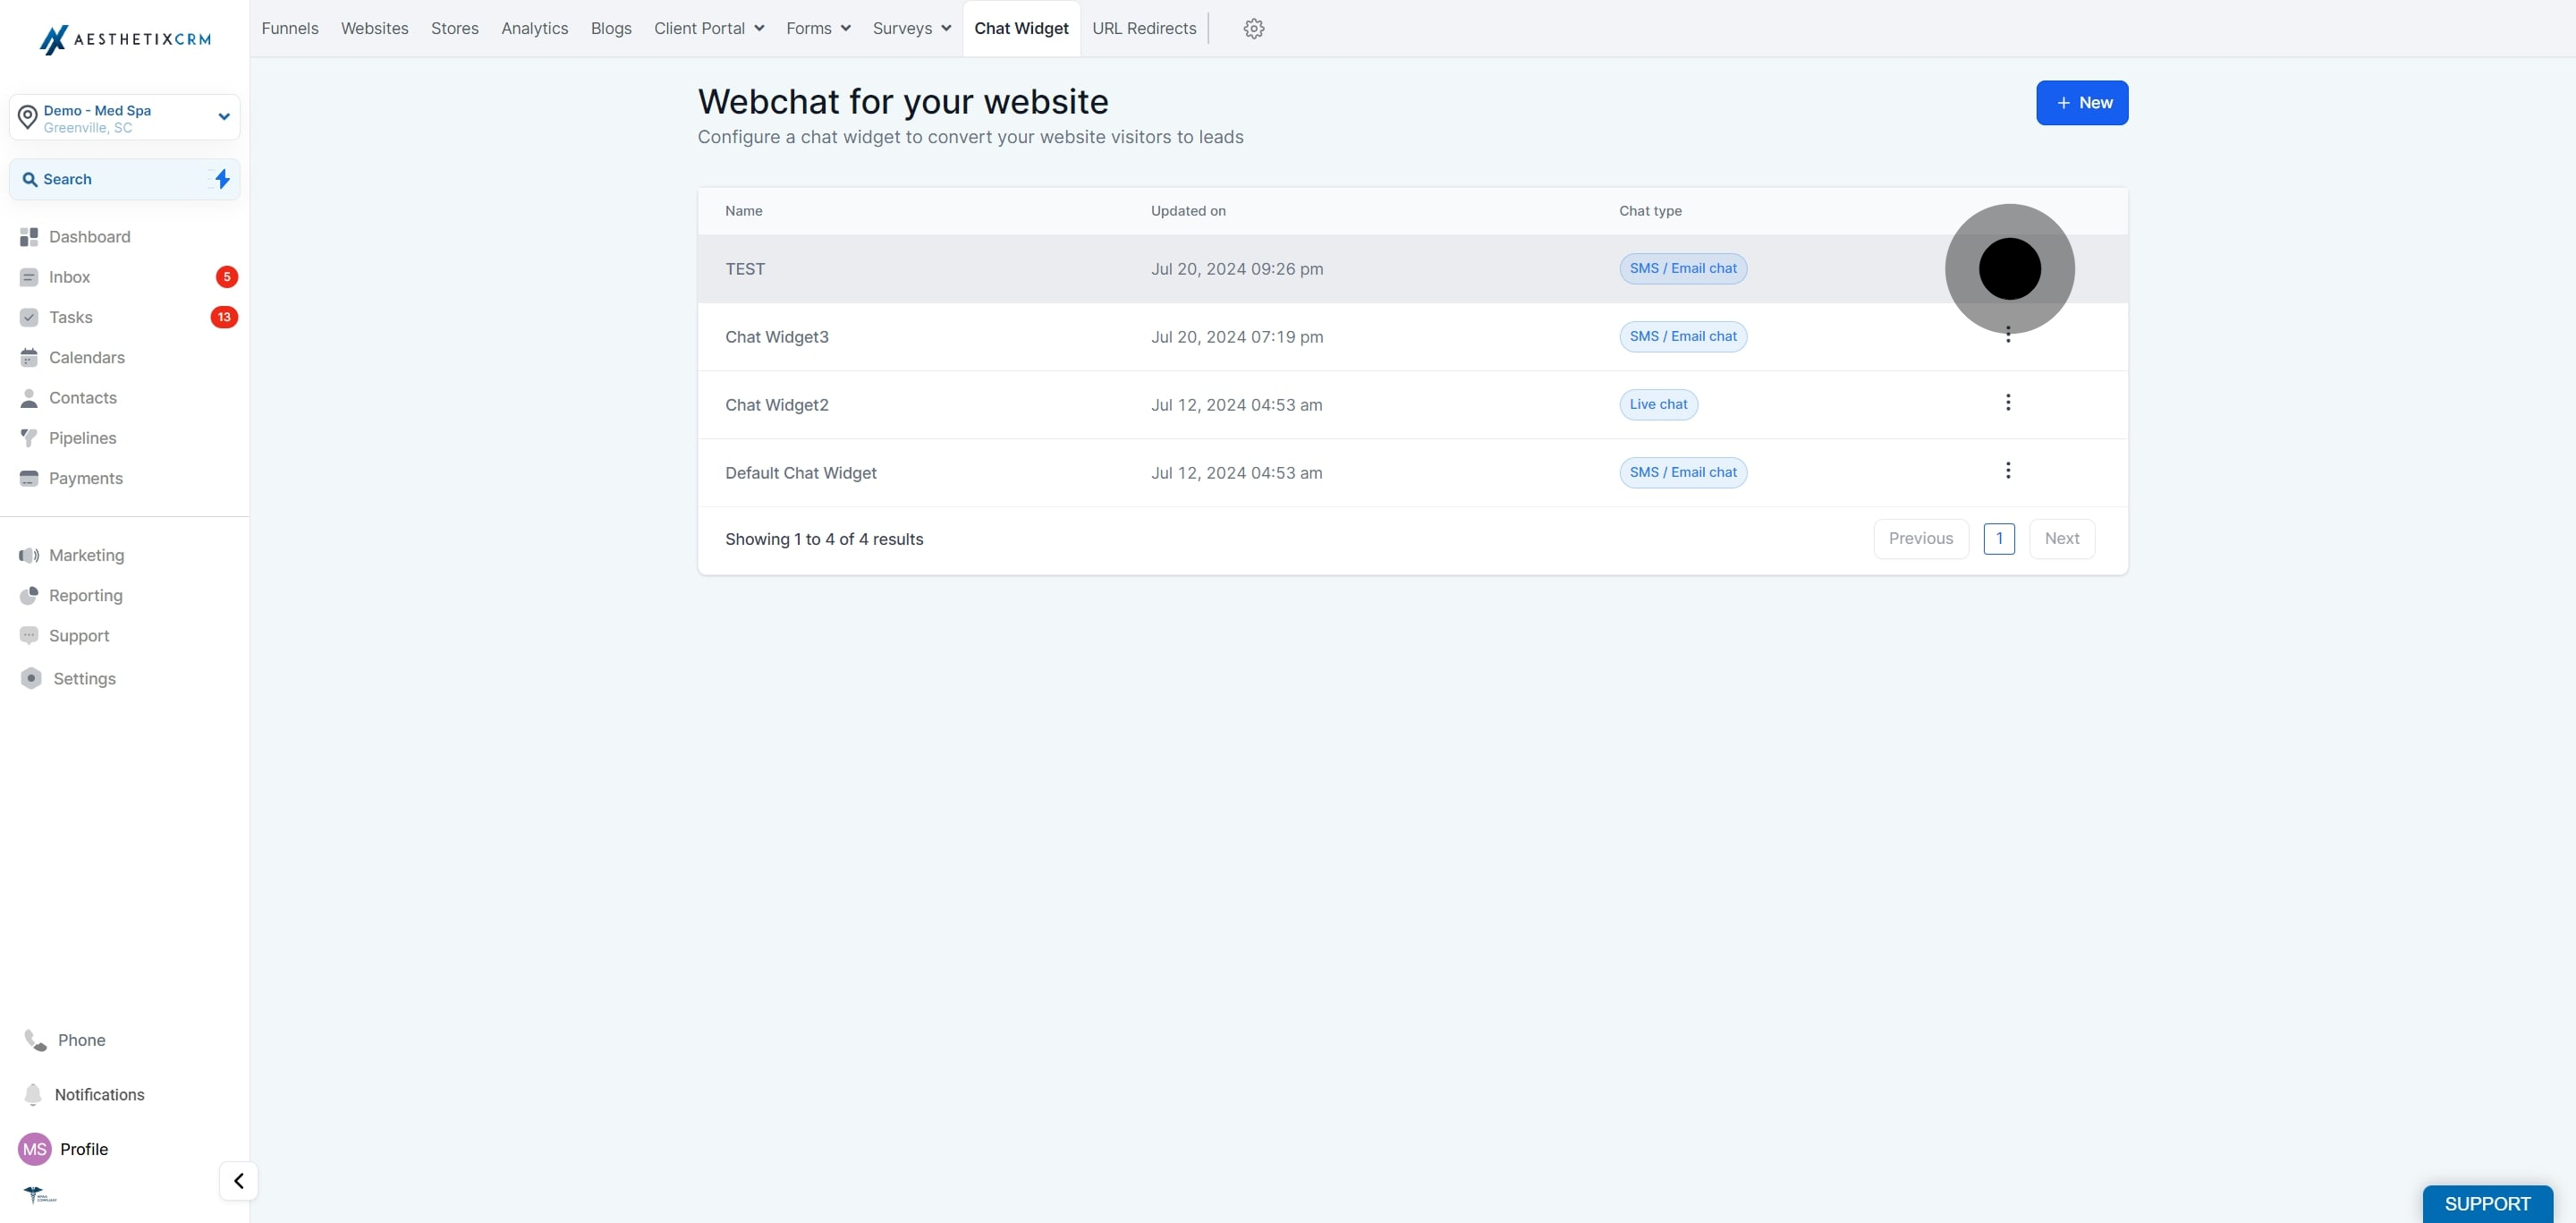Collapse the sidebar with the arrow button
This screenshot has height=1223, width=2576.
pyautogui.click(x=239, y=1181)
